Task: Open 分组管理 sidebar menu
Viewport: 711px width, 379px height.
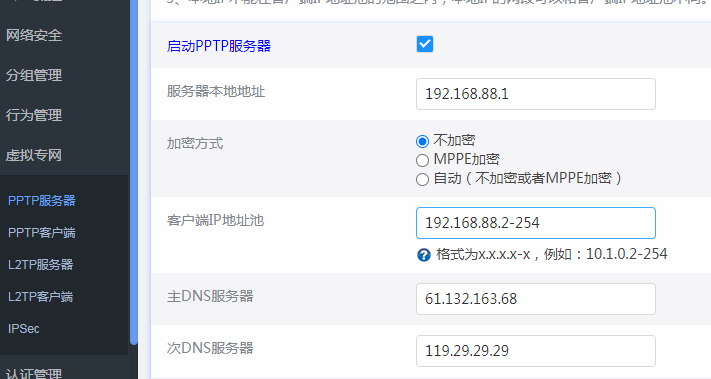Action: click(34, 75)
